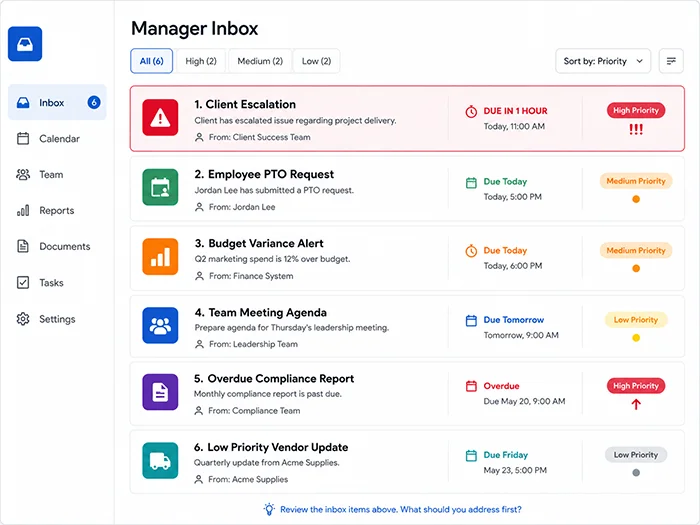Click From: Compliance Team sender text

(254, 411)
